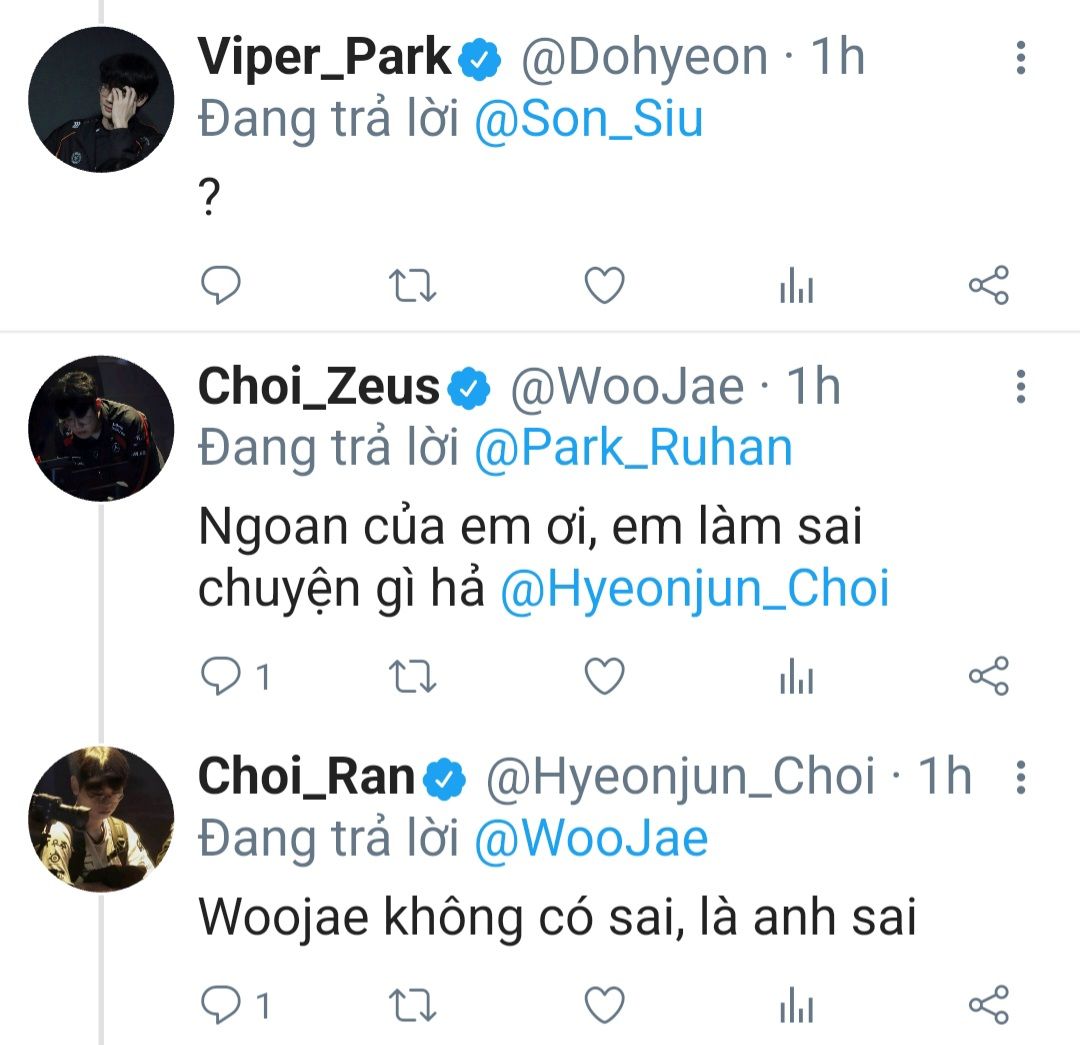
Task: Open replies on Choi_Zeus's tweet
Action: pos(221,678)
